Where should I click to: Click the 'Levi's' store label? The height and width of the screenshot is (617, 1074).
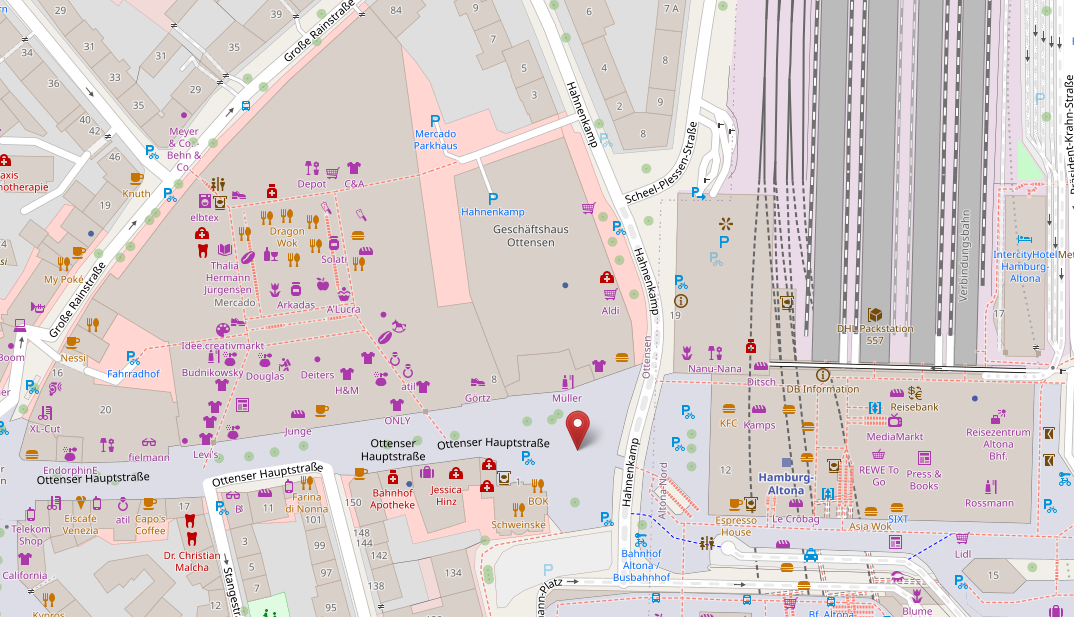point(205,455)
